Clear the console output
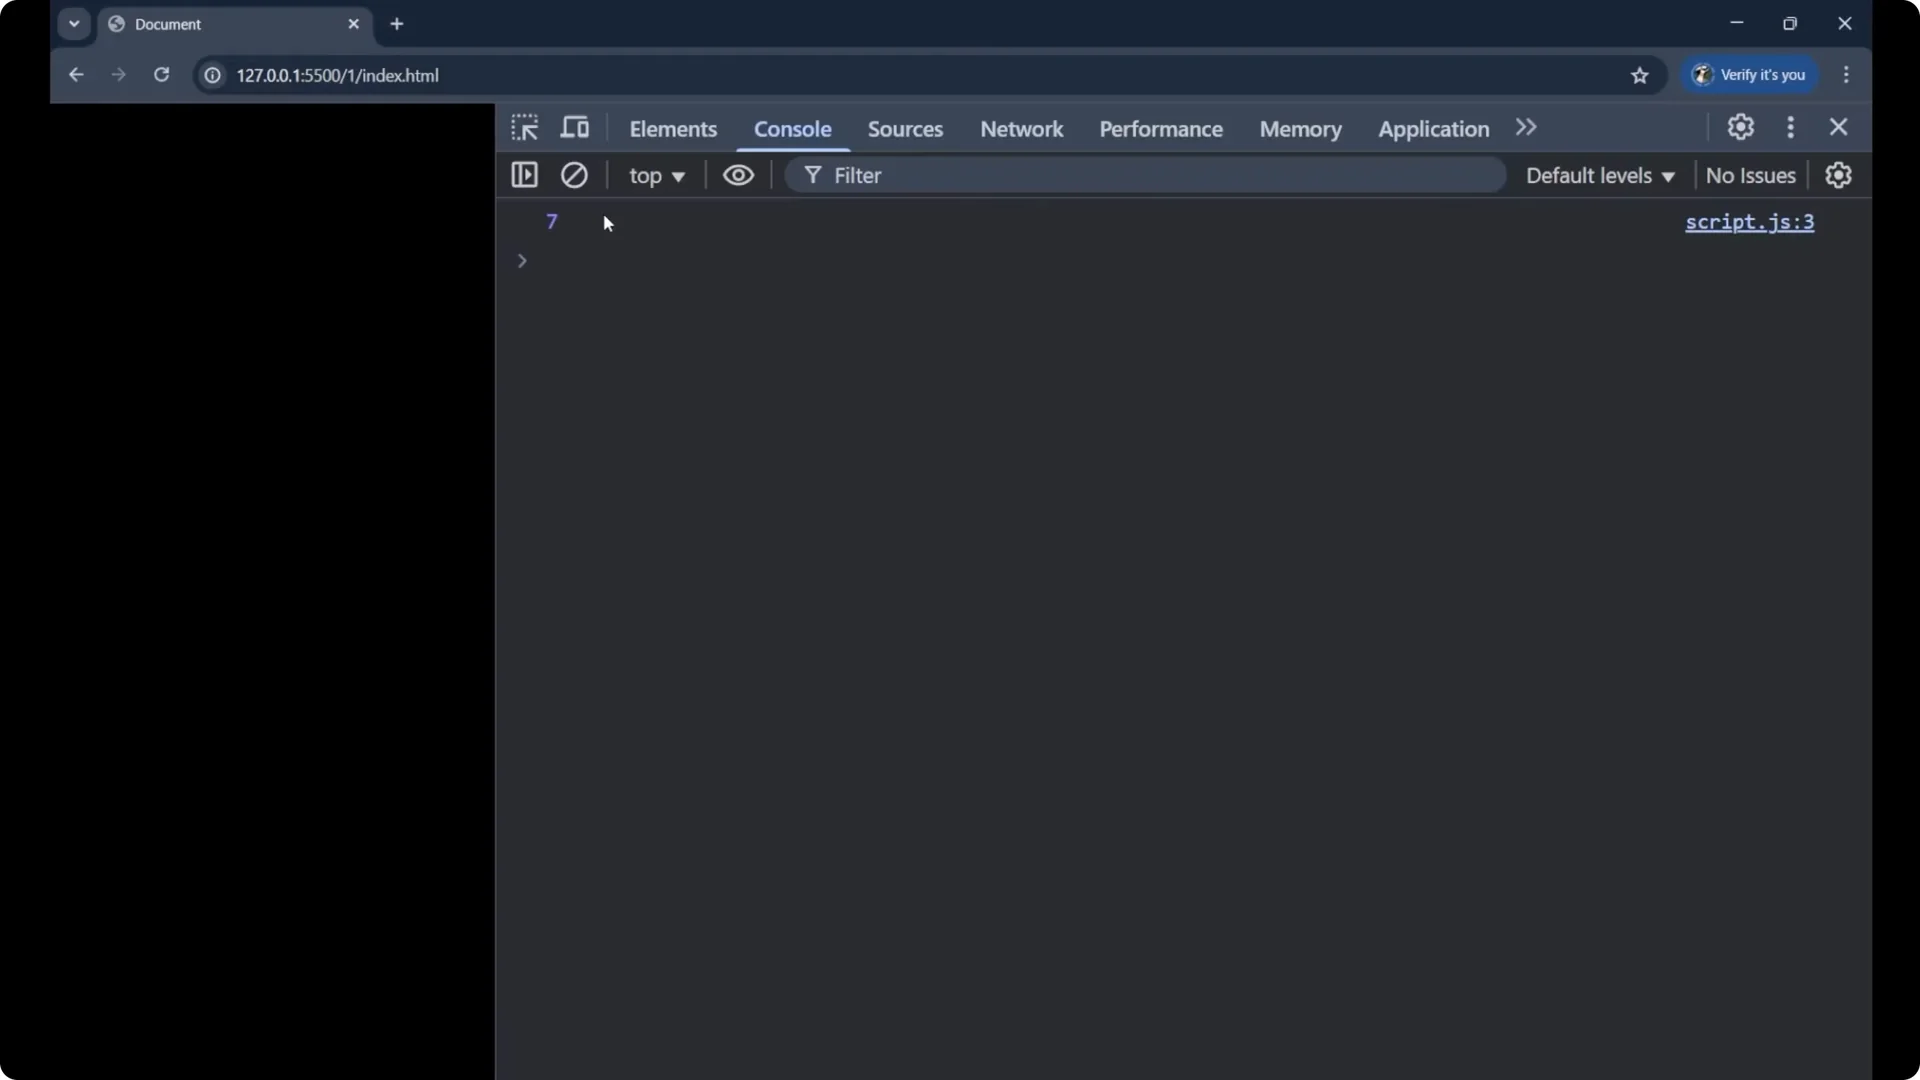The width and height of the screenshot is (1920, 1080). click(x=574, y=175)
